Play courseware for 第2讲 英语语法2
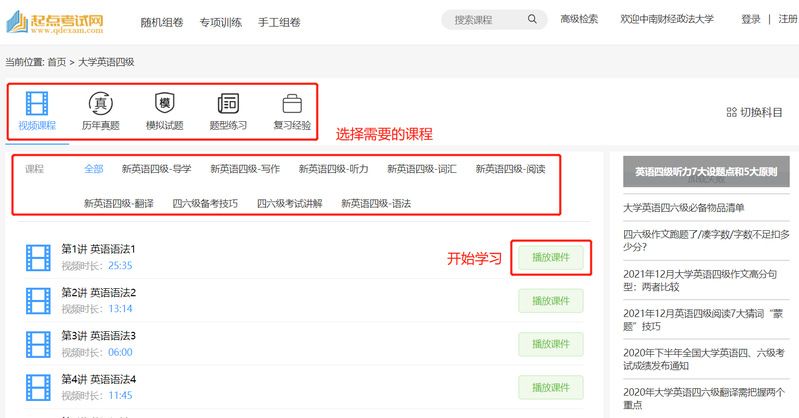799x418 pixels. [550, 301]
